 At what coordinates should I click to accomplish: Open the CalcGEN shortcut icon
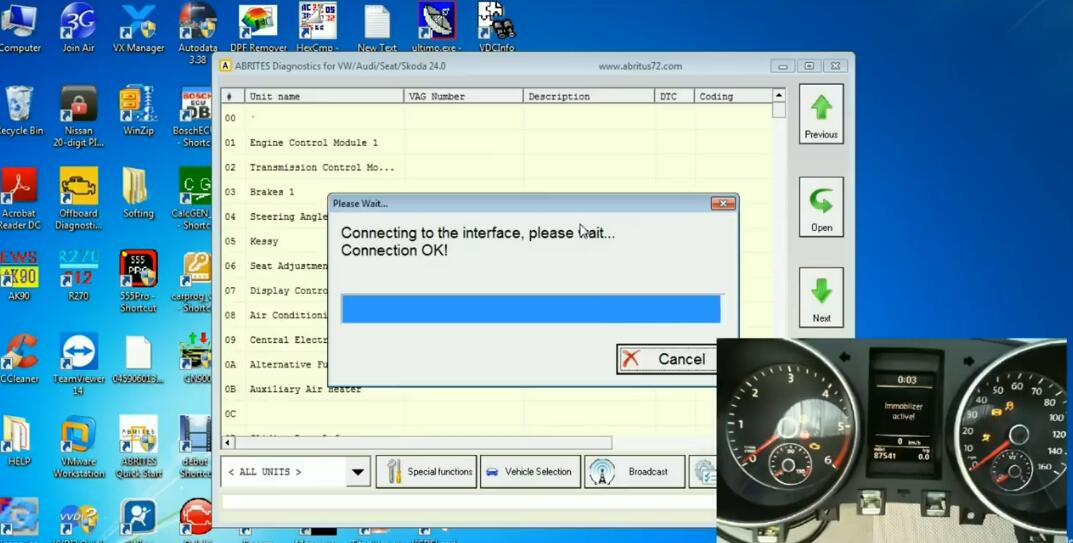coord(194,199)
